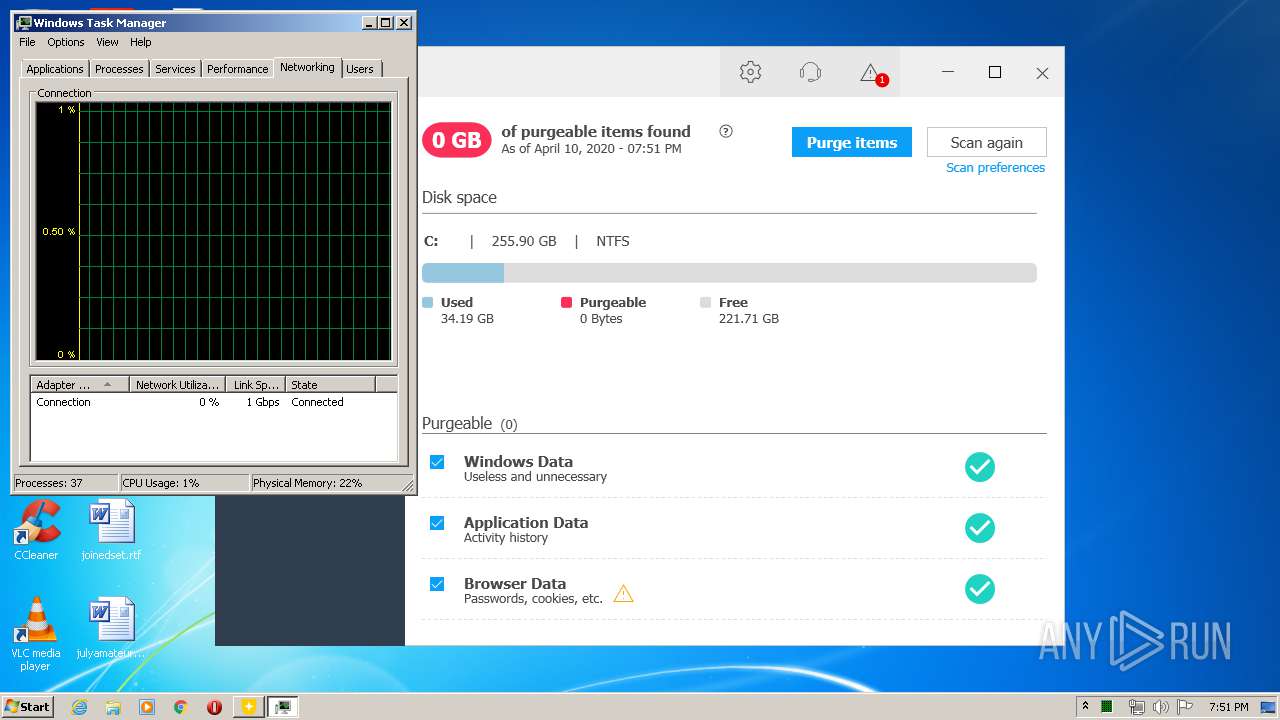Click the networking utilization graph
The width and height of the screenshot is (1280, 720).
pos(213,231)
